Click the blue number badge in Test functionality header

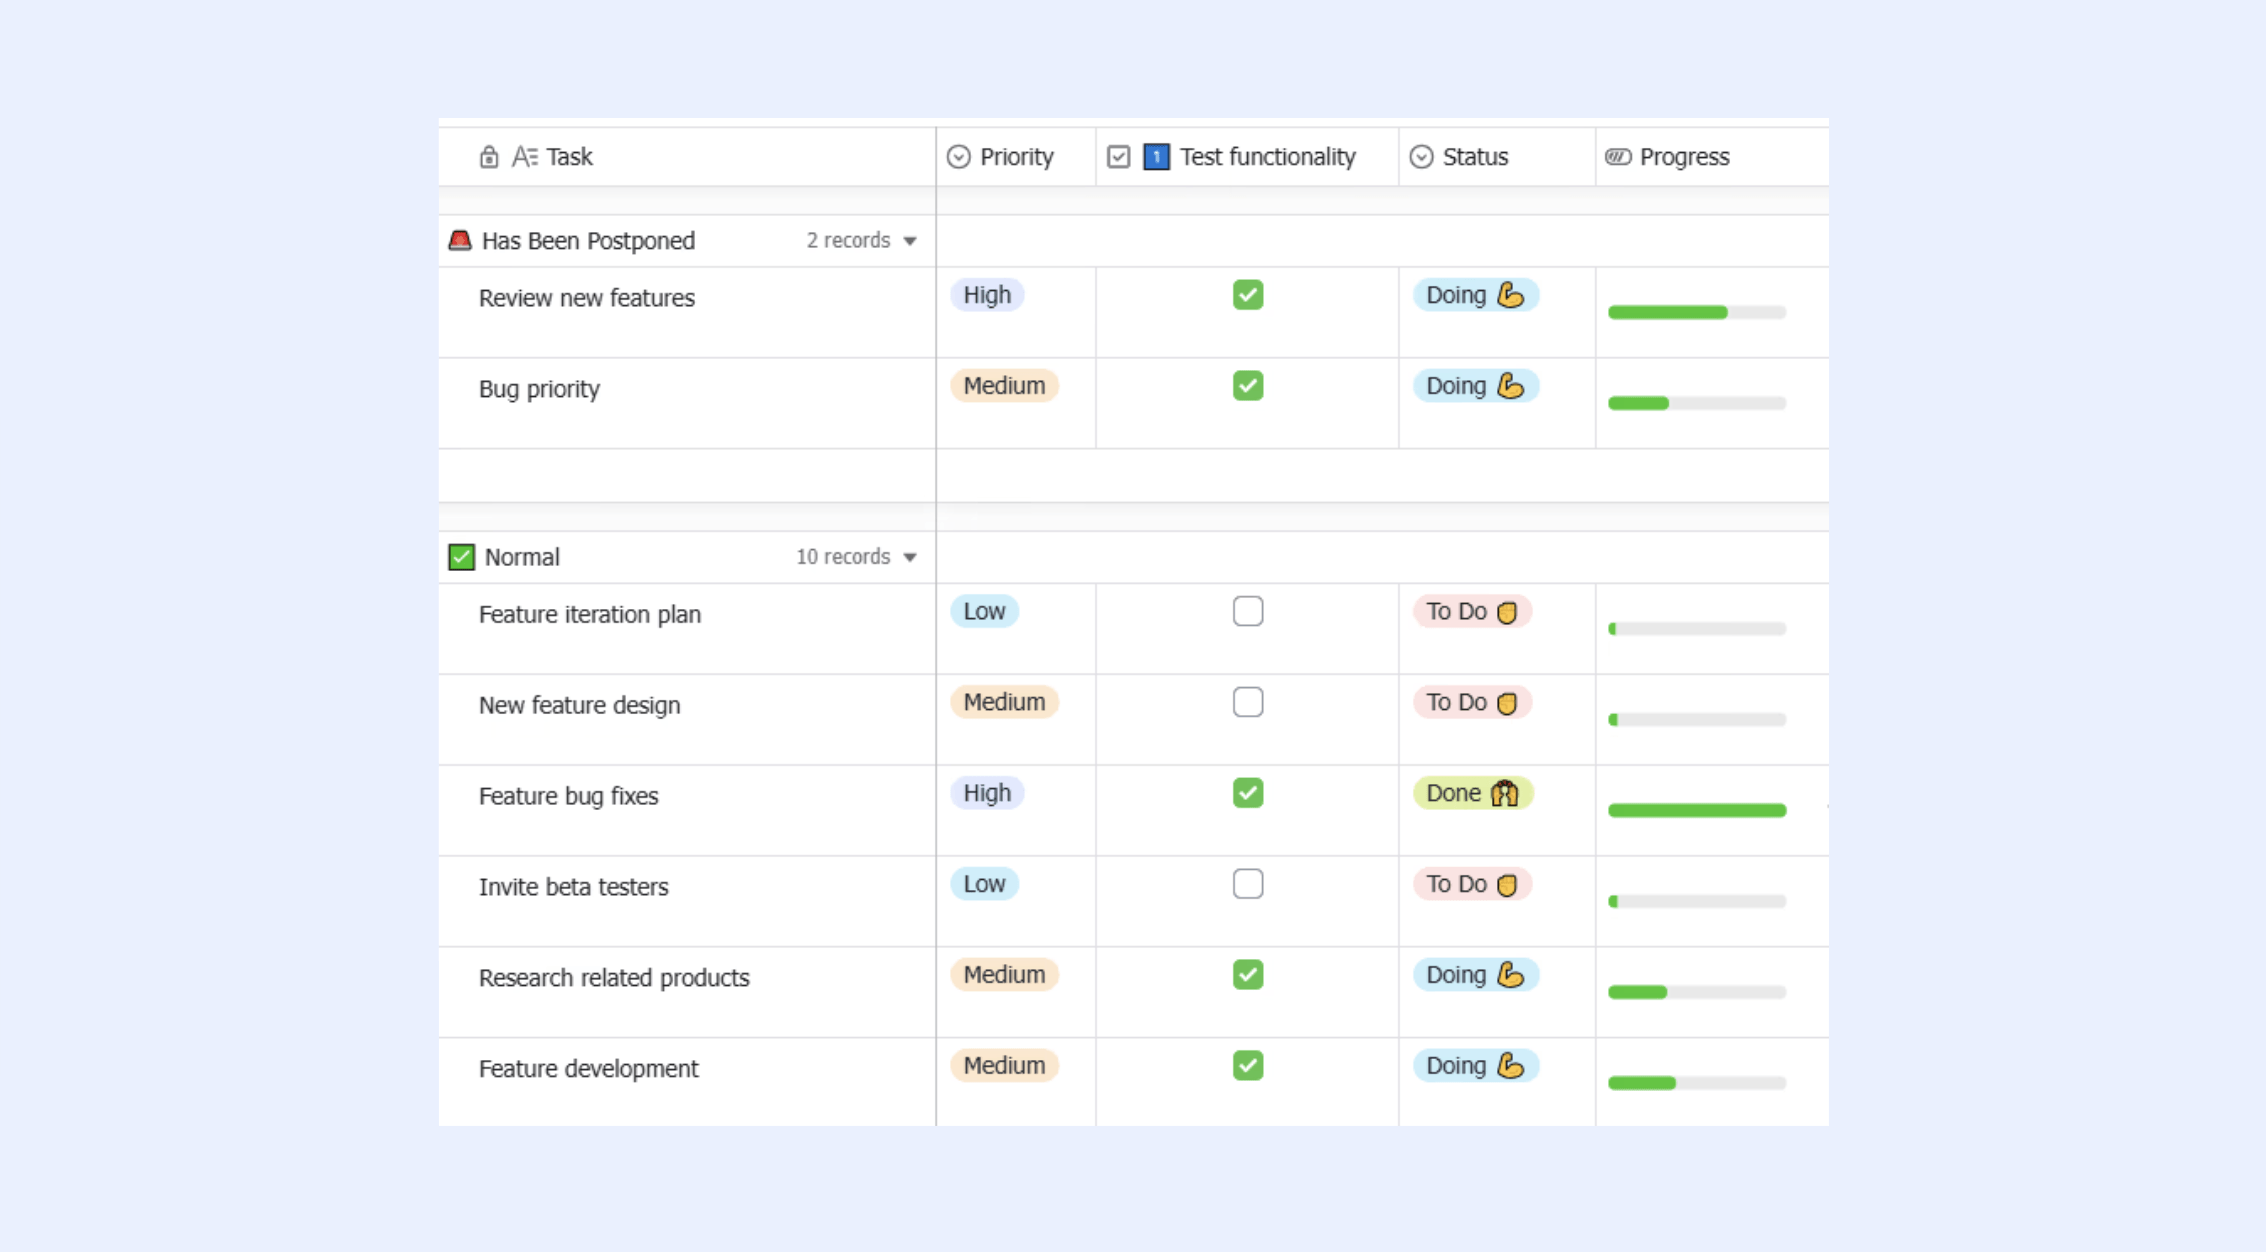pos(1156,157)
